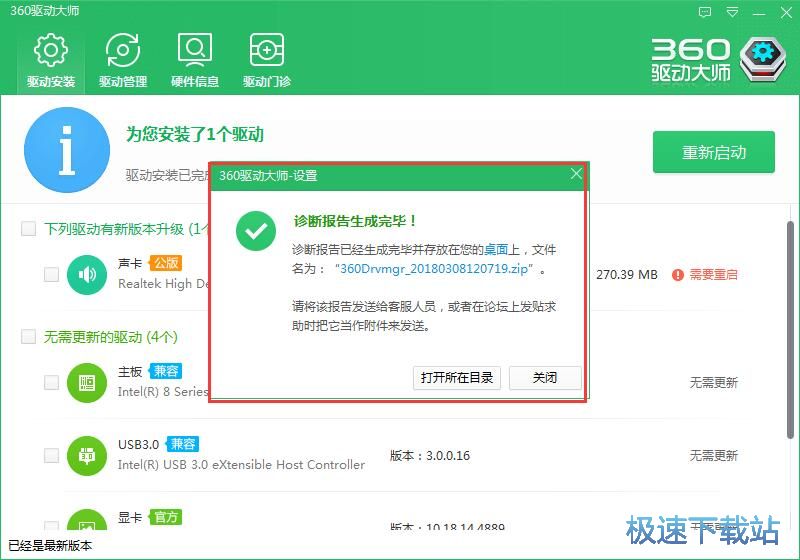
Task: Click the 诊断报告生成完毕！ heading
Action: point(355,221)
